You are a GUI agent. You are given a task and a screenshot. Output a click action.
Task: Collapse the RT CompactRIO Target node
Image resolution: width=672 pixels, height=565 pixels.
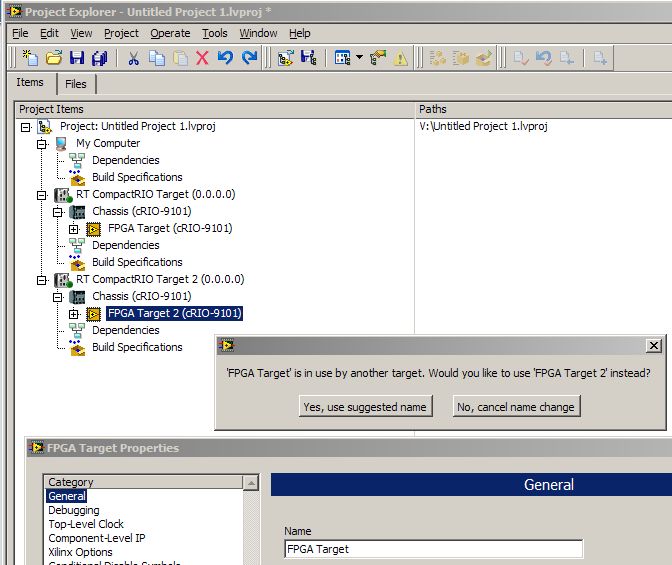click(x=42, y=195)
